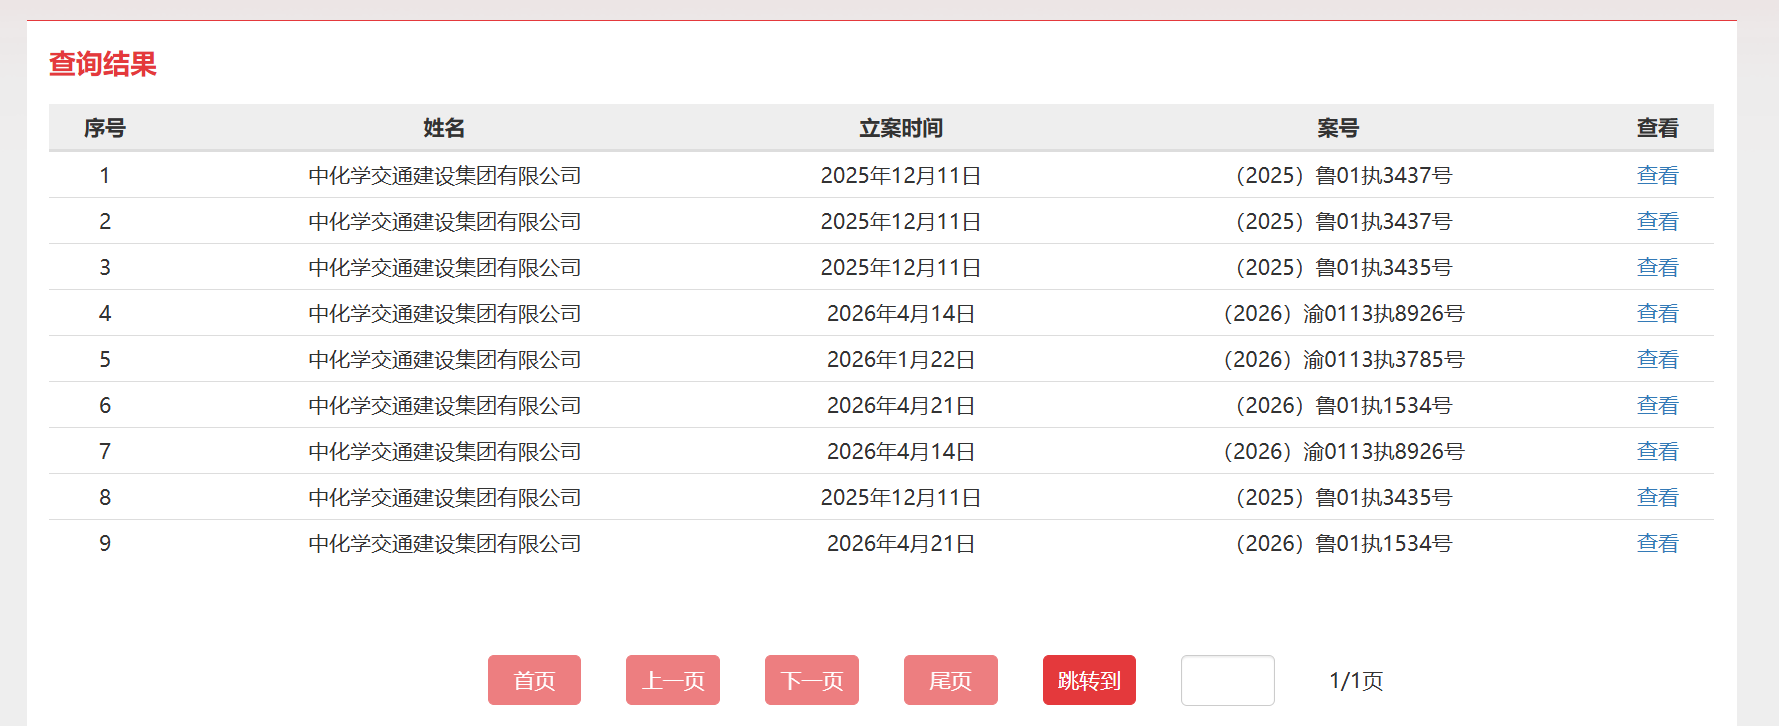Jump to last page with 尾页
The width and height of the screenshot is (1779, 726).
tap(950, 680)
